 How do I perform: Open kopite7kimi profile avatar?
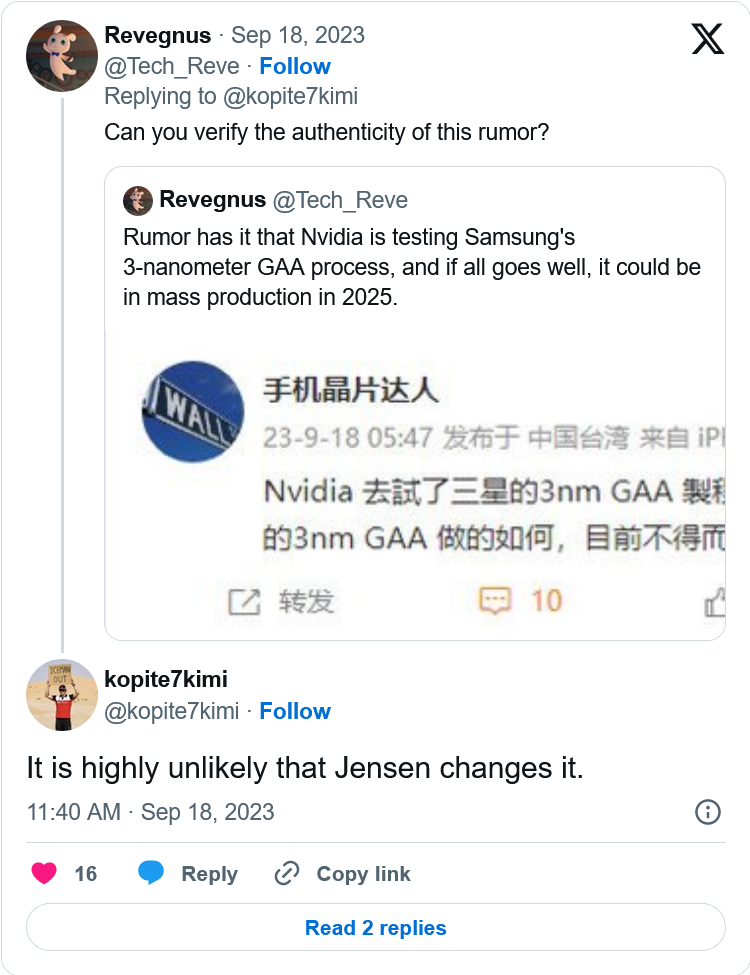pos(61,696)
